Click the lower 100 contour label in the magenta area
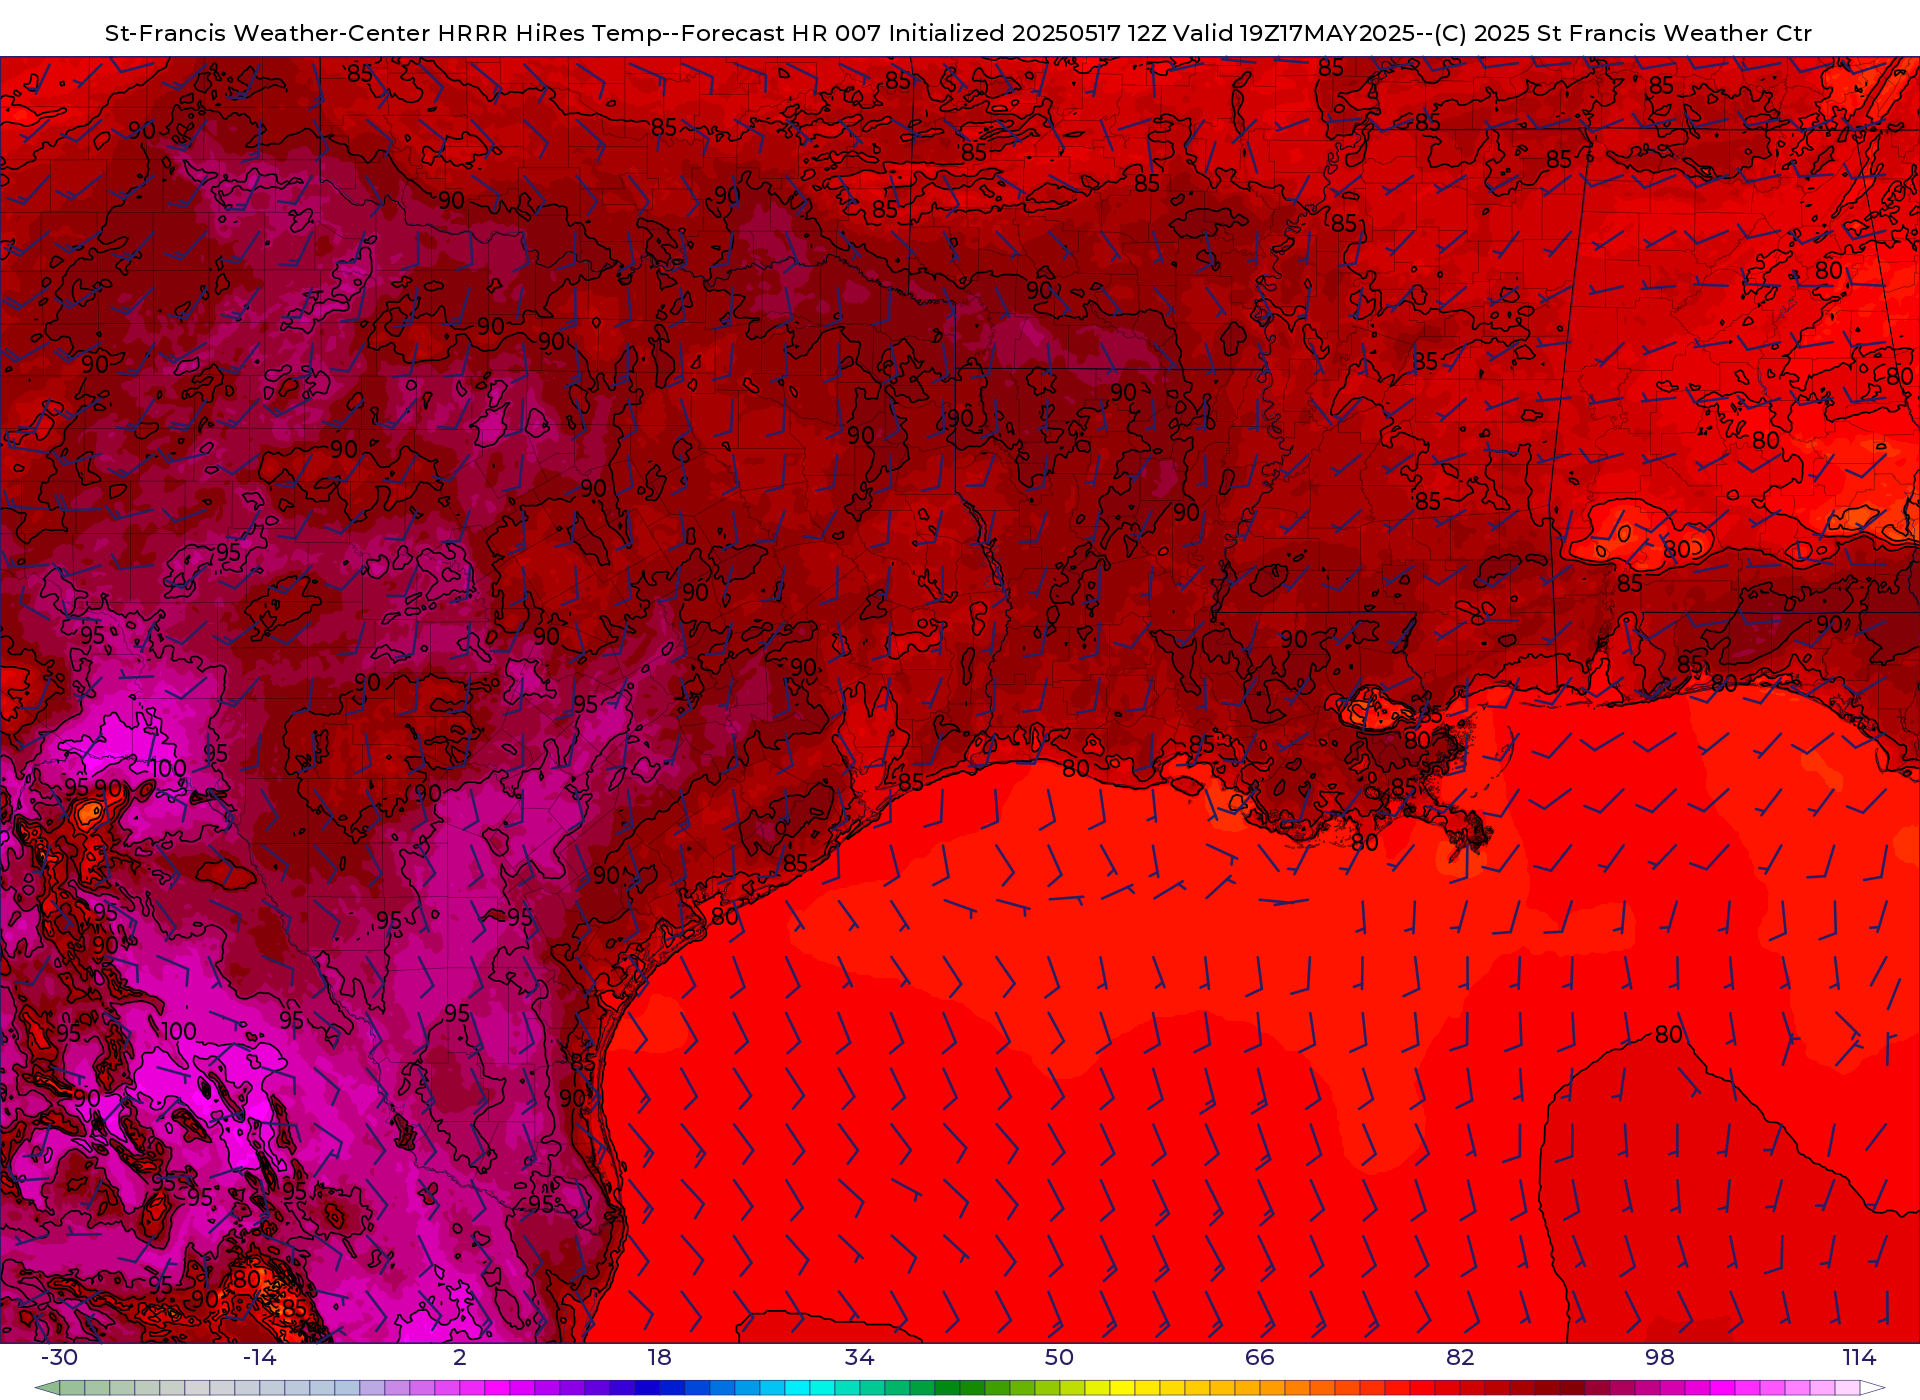The image size is (1920, 1400). point(178,1031)
